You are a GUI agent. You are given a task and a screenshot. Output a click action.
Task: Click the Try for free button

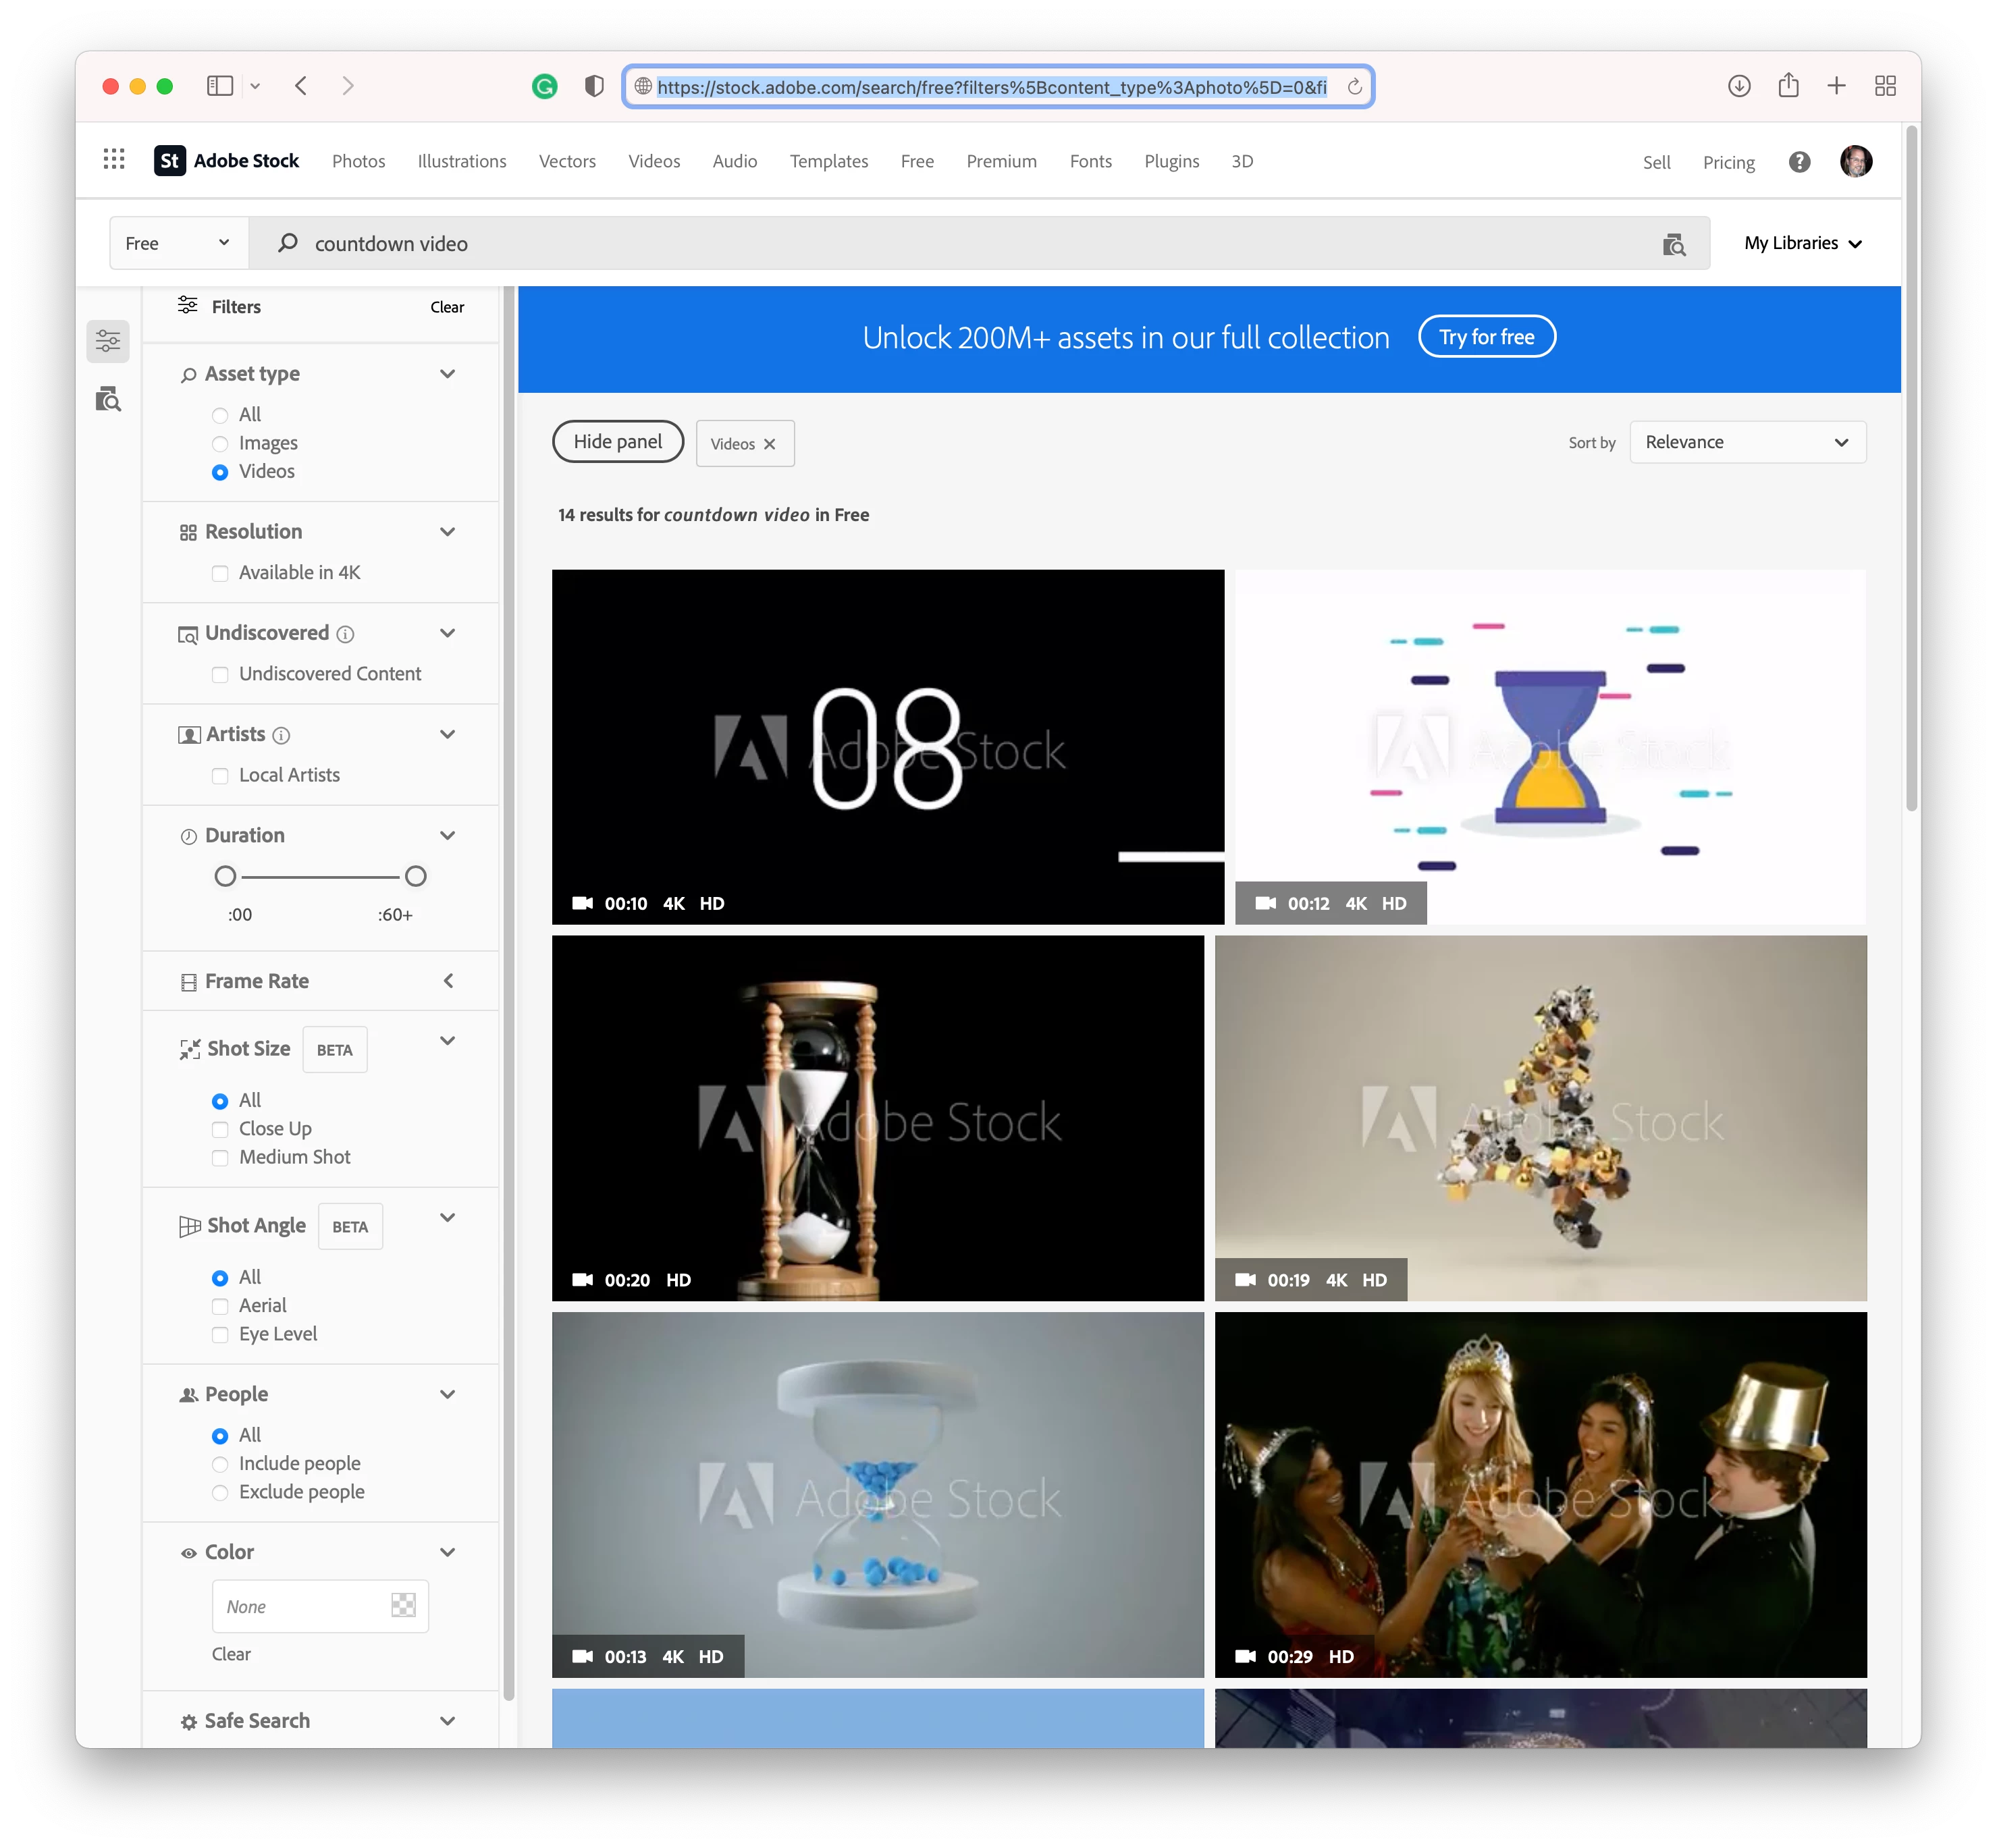coord(1486,337)
